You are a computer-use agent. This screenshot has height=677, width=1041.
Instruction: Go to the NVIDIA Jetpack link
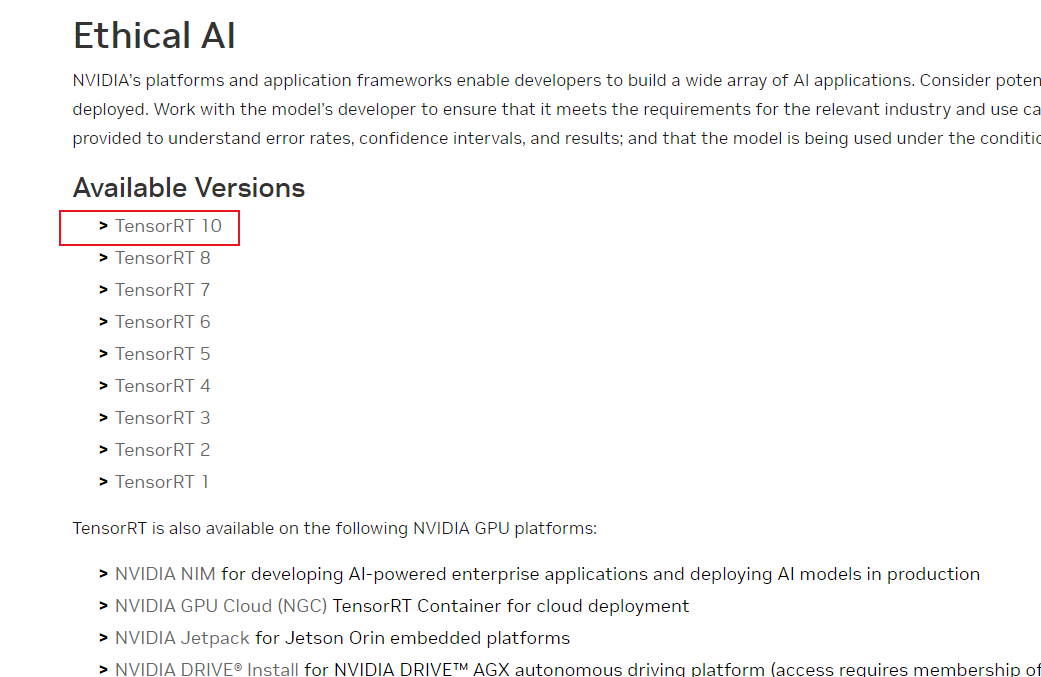[182, 639]
